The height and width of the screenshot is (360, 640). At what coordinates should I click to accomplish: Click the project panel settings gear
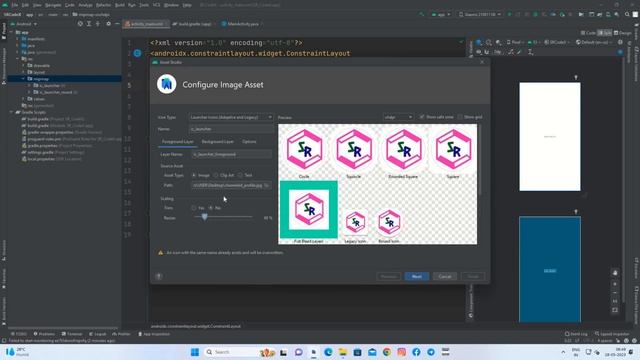click(x=108, y=24)
